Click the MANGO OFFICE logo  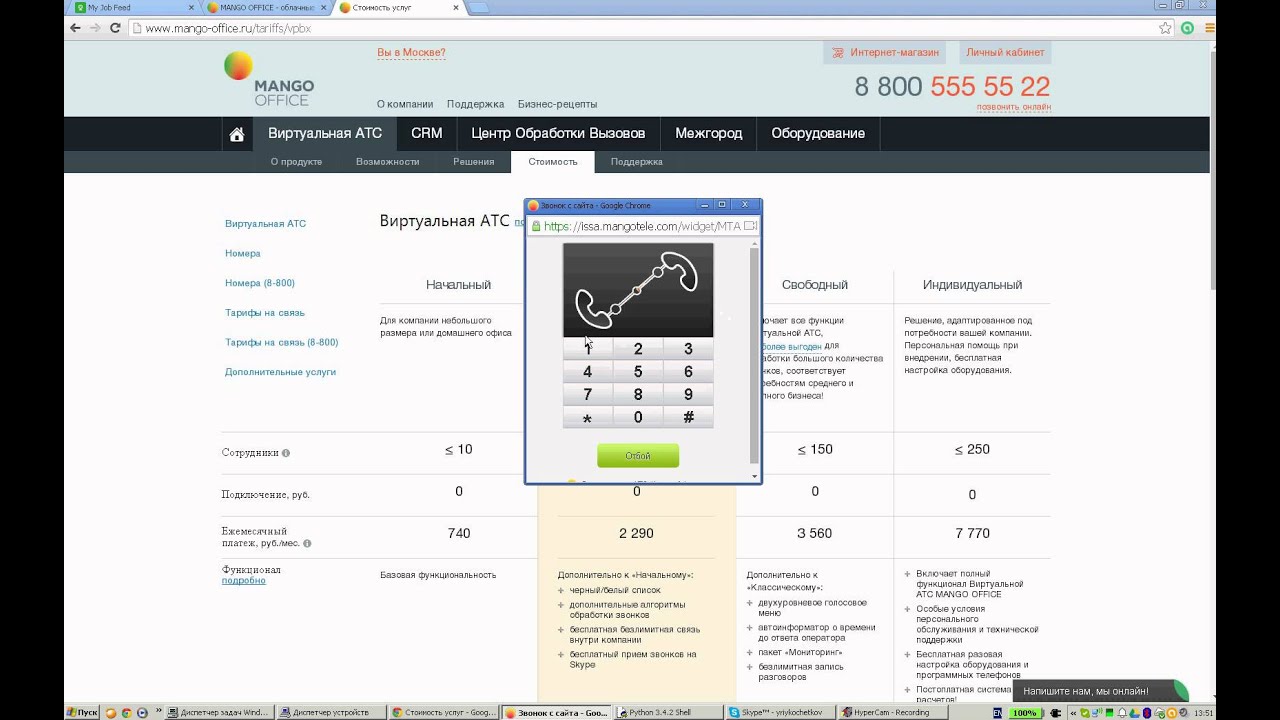[268, 79]
